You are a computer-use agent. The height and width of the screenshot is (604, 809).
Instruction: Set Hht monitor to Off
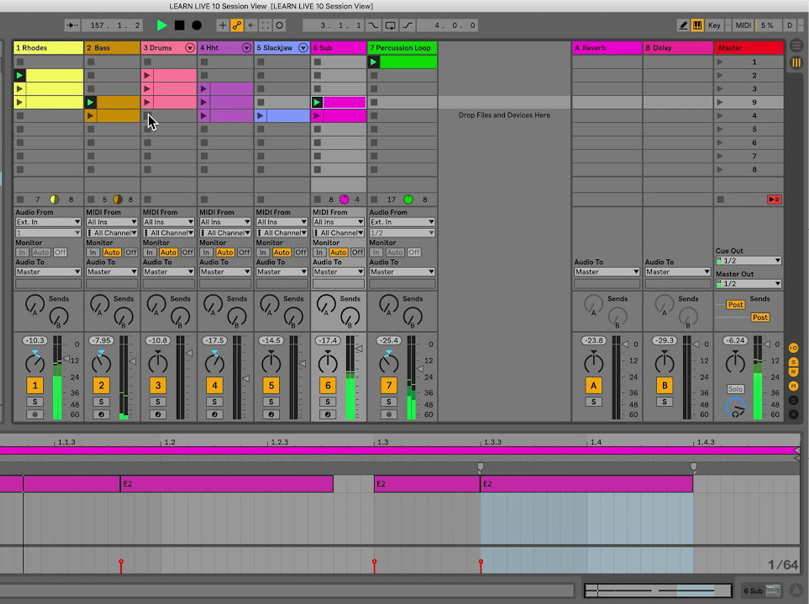click(244, 252)
